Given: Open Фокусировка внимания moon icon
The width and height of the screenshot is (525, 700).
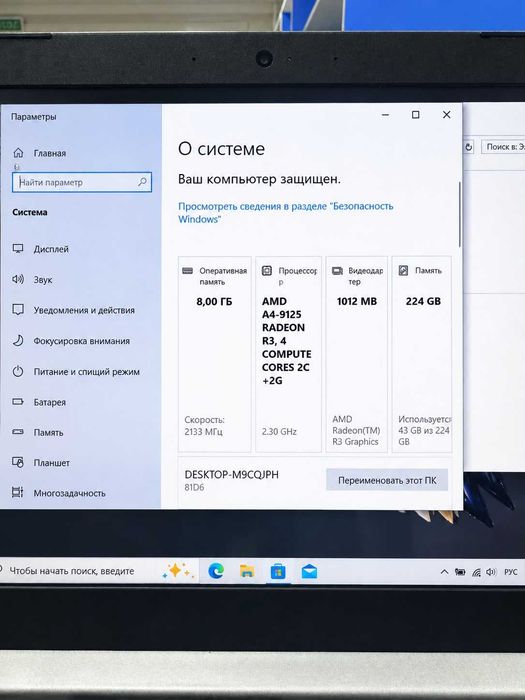Looking at the screenshot, I should [x=18, y=341].
